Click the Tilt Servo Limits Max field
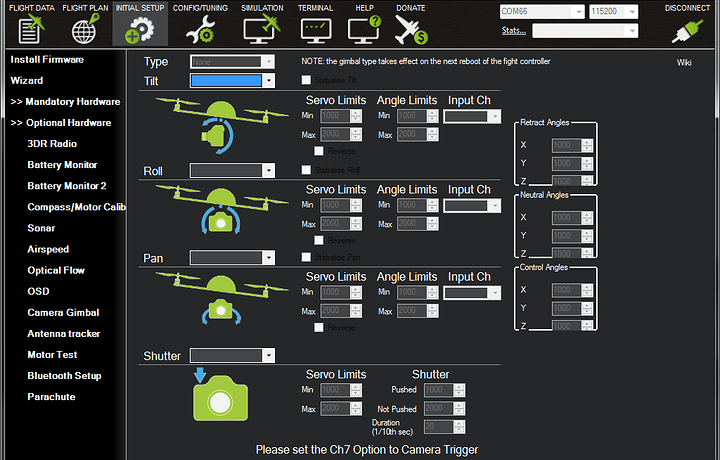720x460 pixels. coord(341,134)
